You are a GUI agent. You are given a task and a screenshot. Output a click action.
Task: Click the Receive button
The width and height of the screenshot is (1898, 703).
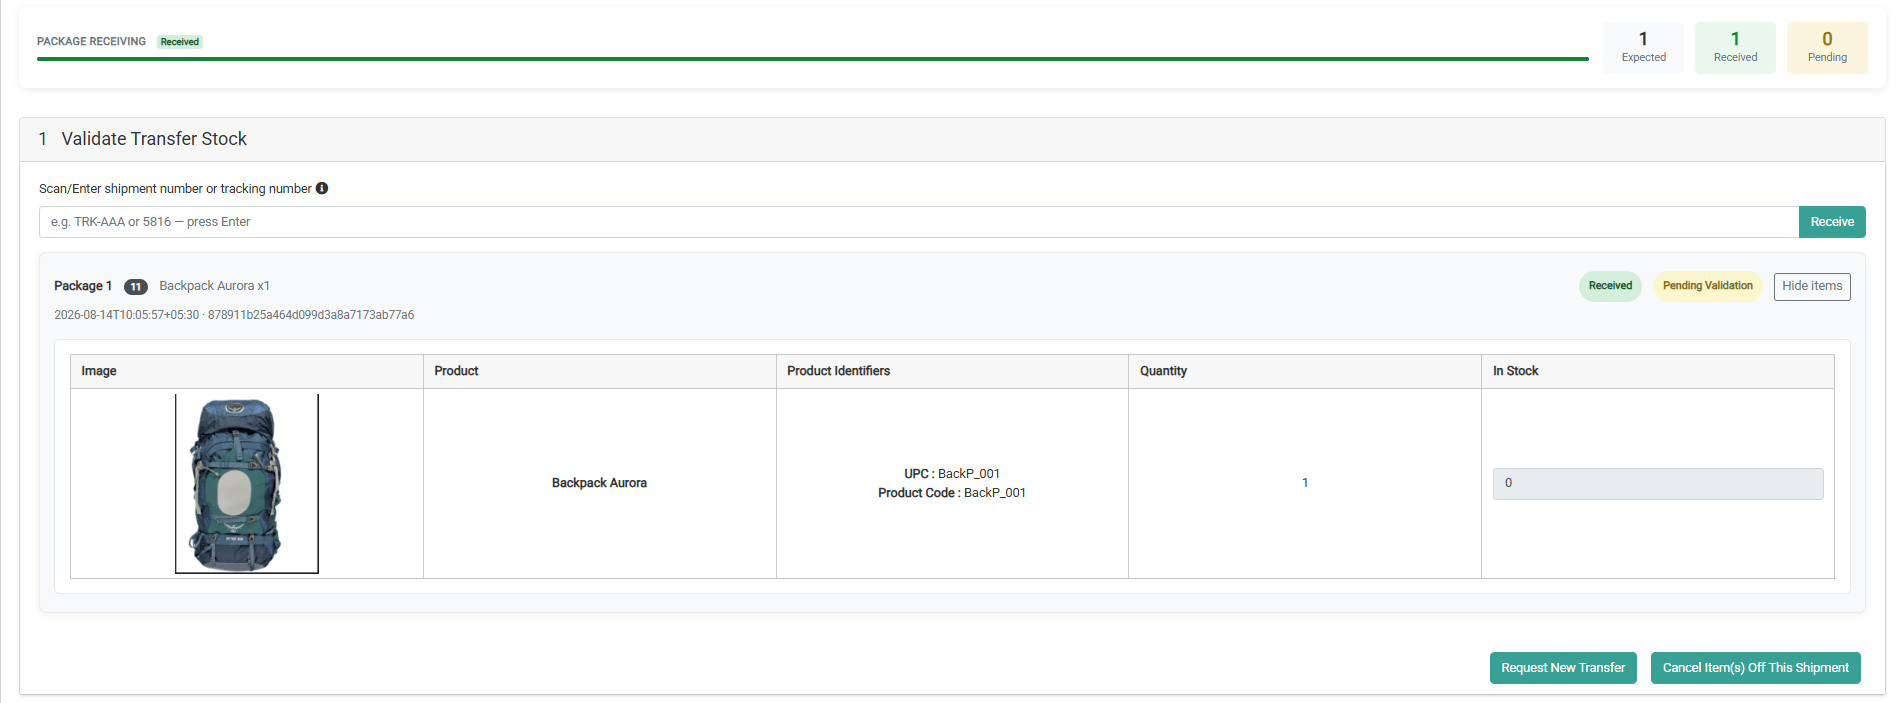coord(1831,222)
